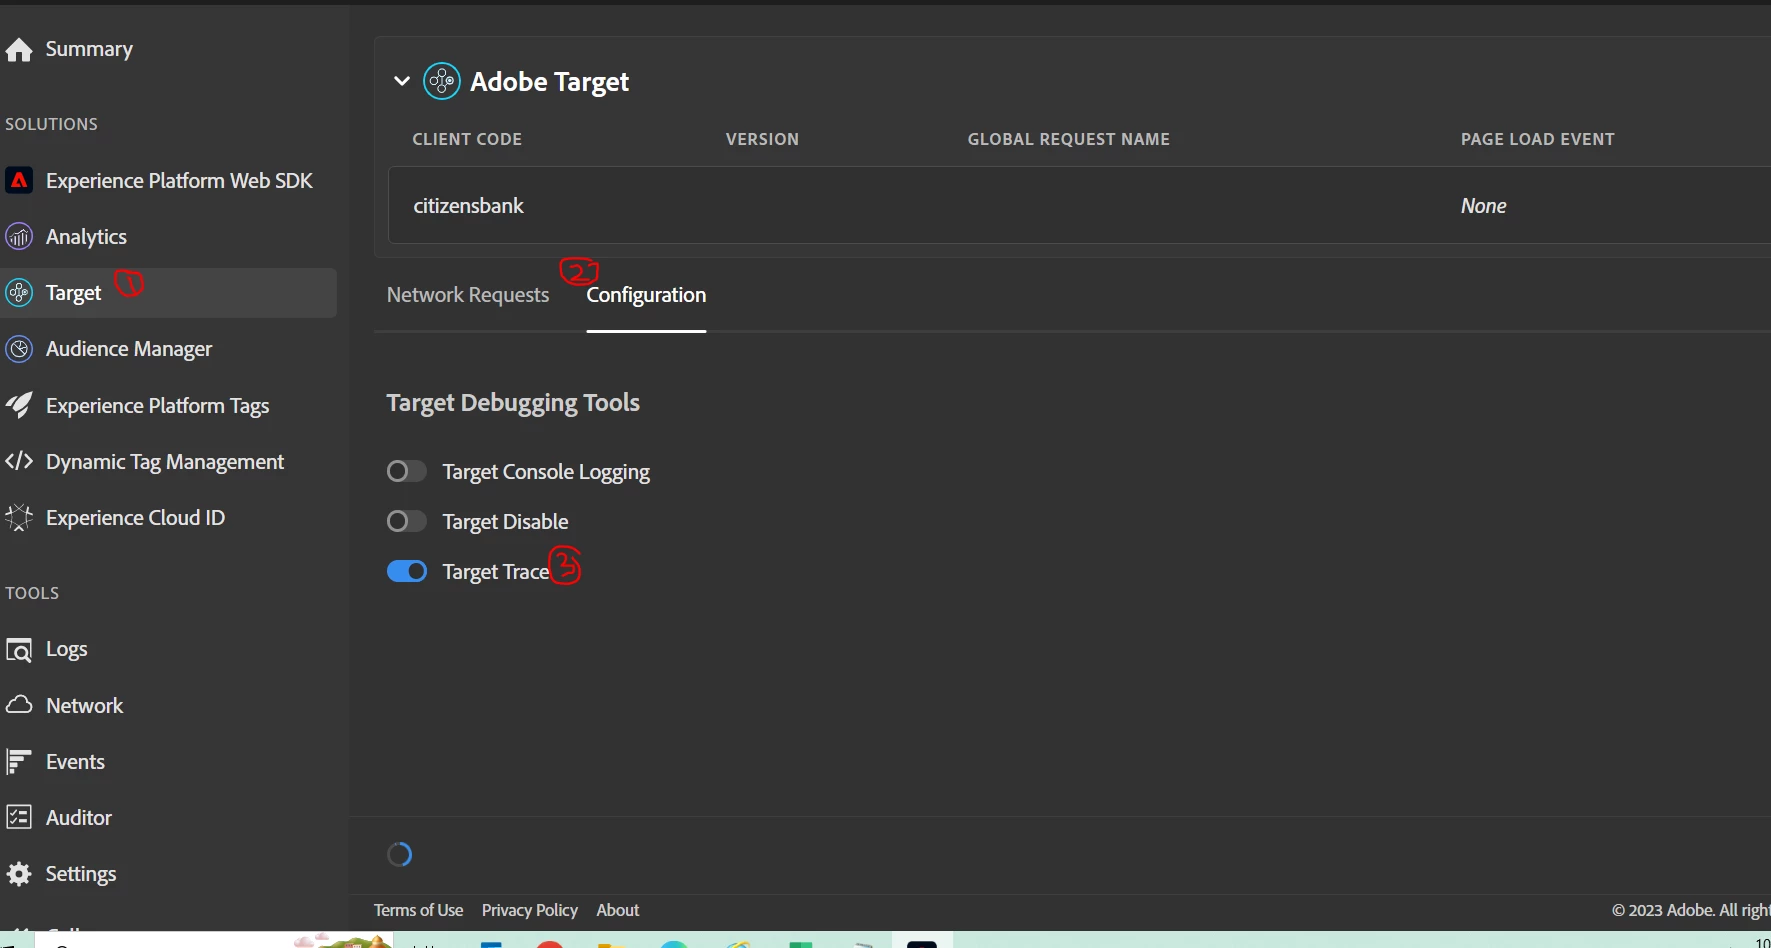Open the Privacy Policy link
Viewport: 1771px width, 948px height.
point(530,910)
